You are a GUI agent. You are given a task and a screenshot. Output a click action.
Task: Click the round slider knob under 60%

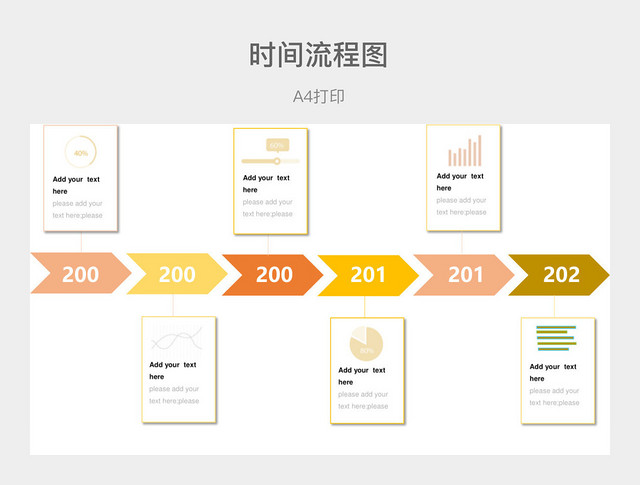coord(277,161)
